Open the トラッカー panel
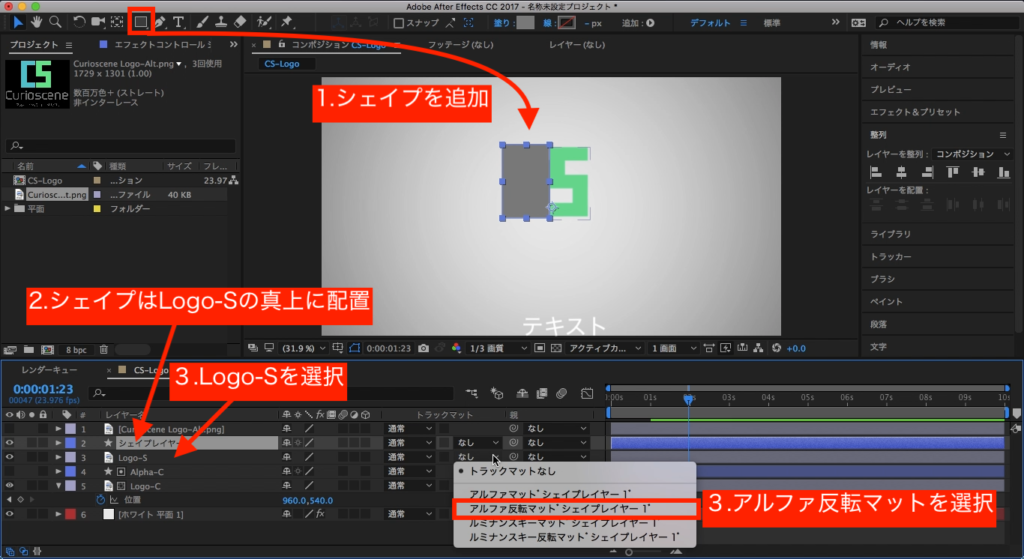 point(890,257)
